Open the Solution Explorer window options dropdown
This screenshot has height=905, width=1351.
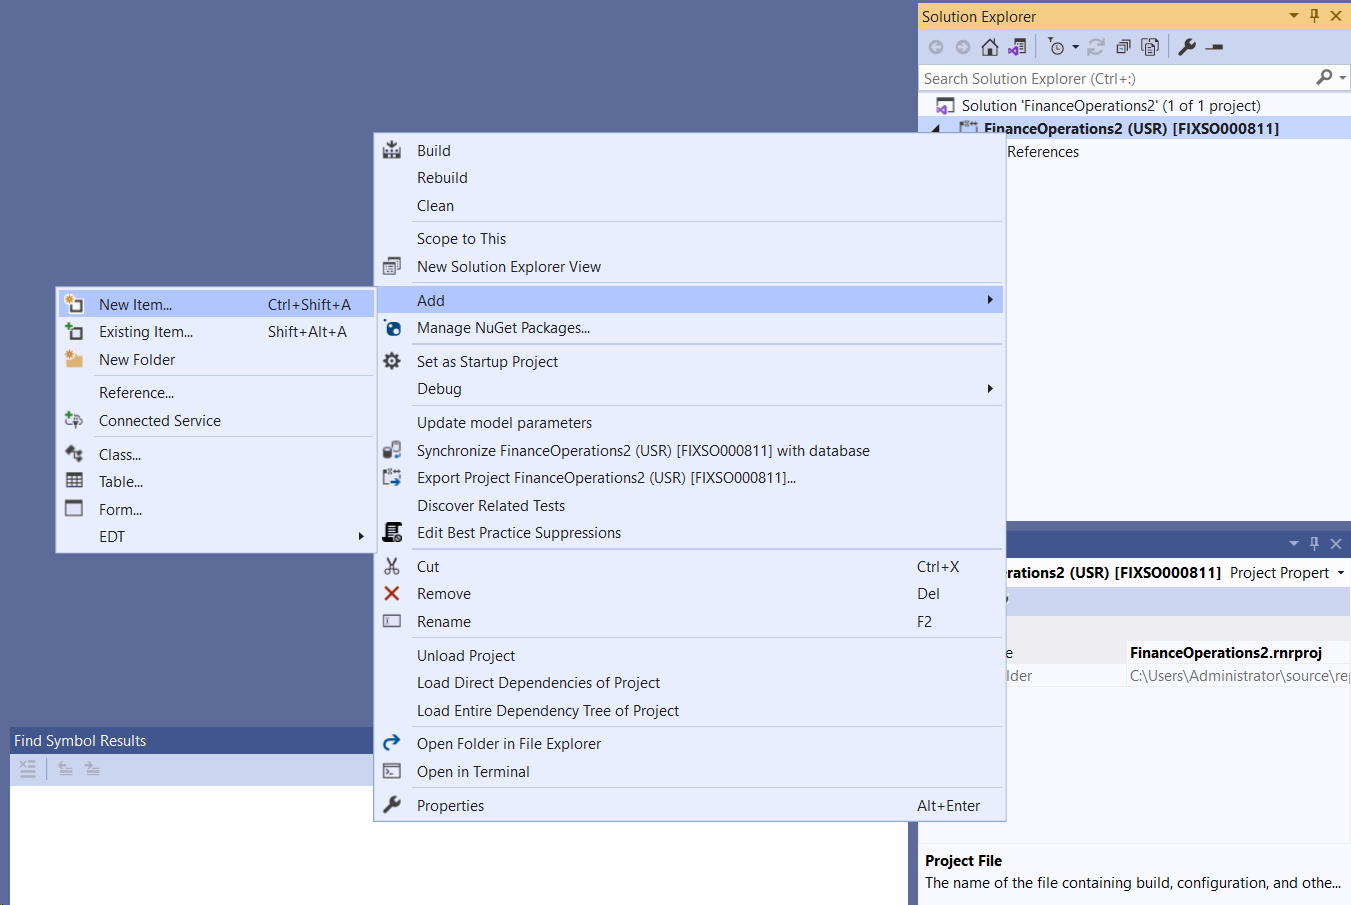tap(1293, 16)
